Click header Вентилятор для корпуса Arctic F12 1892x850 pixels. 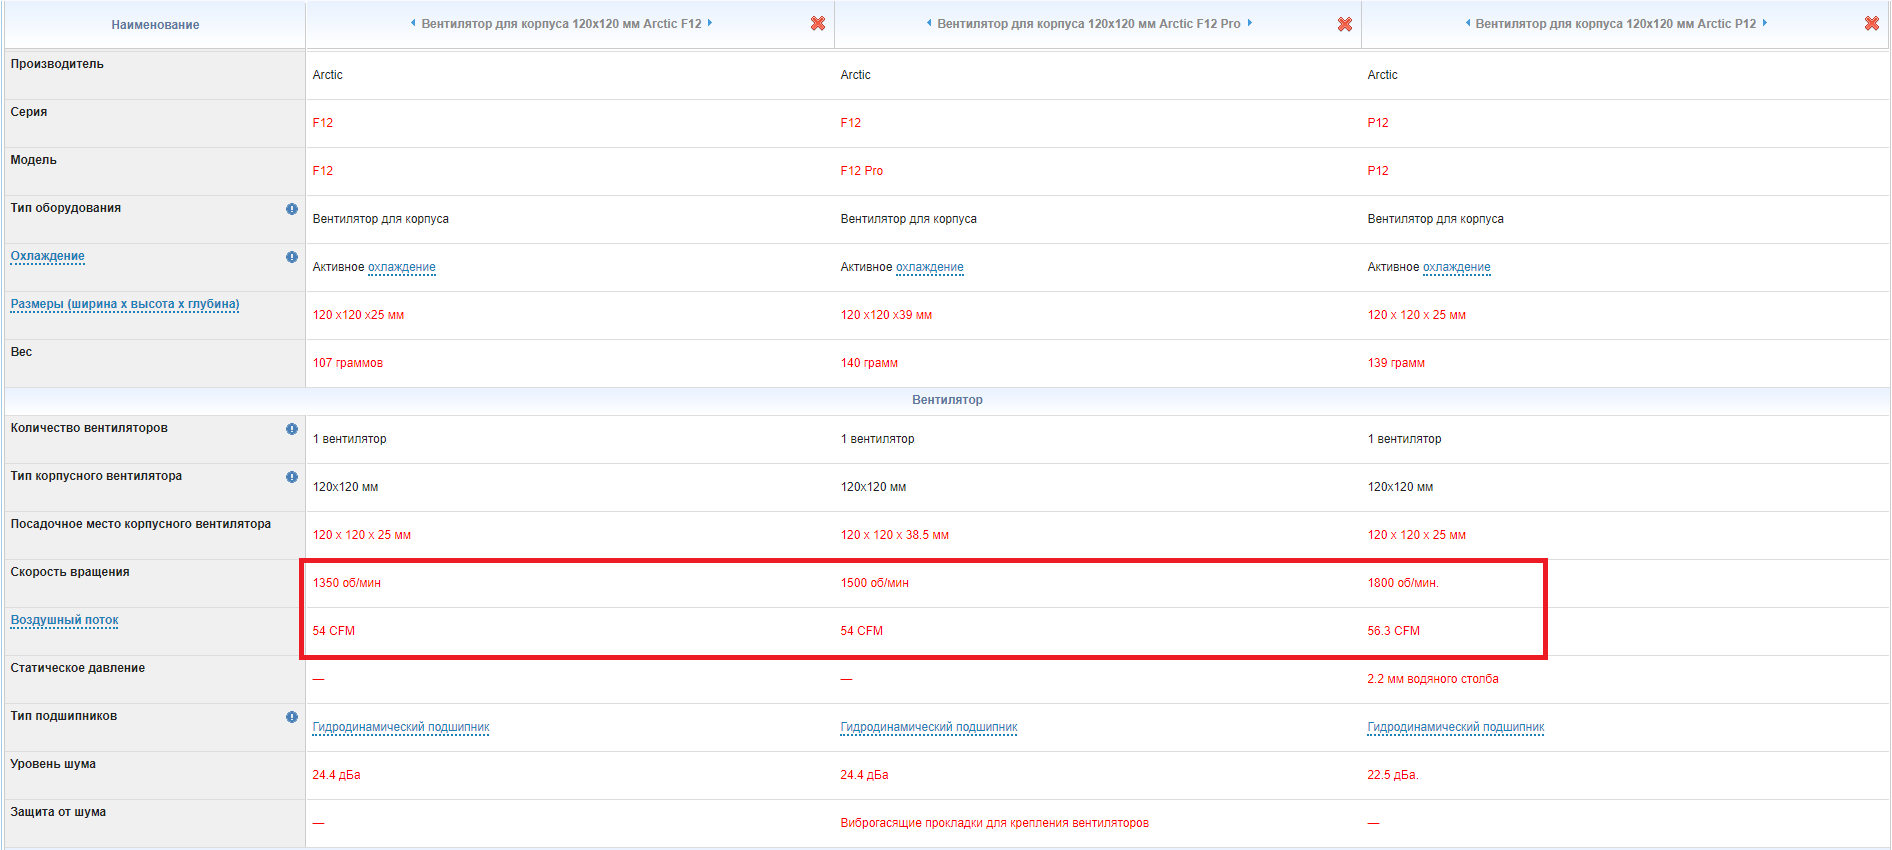561,23
